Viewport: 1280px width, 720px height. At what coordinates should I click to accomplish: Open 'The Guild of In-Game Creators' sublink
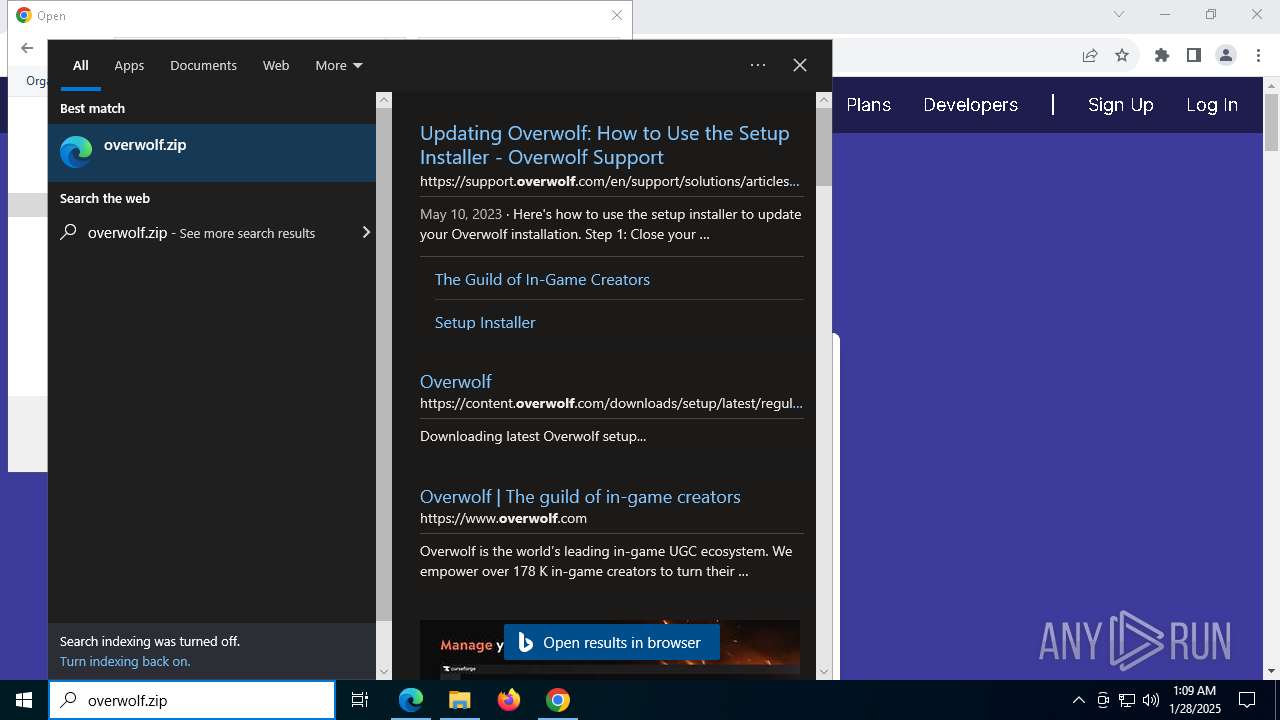542,279
